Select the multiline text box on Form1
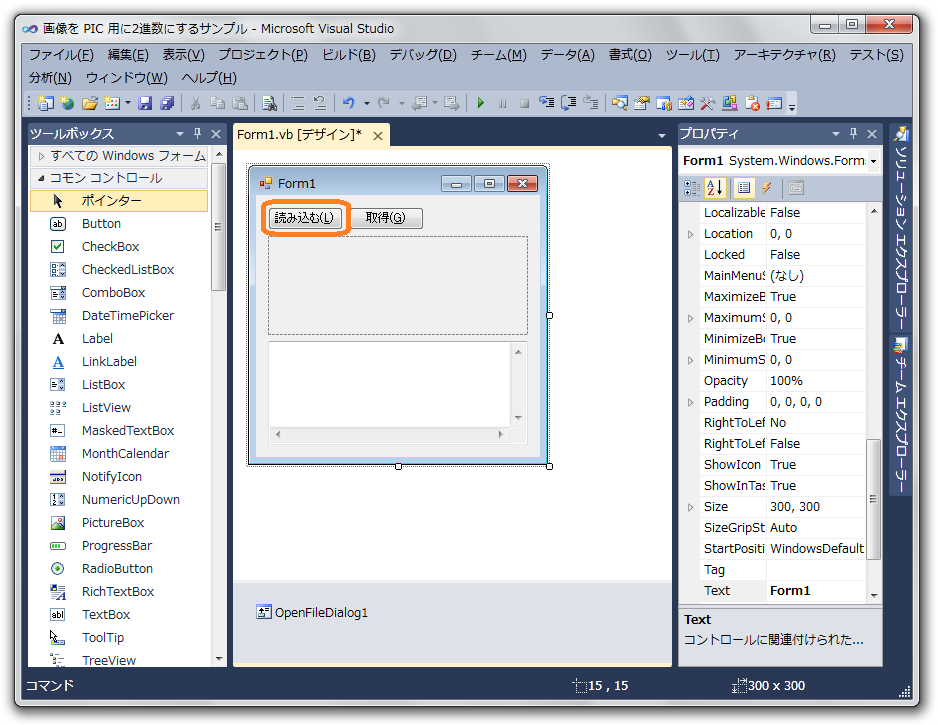 pos(398,392)
